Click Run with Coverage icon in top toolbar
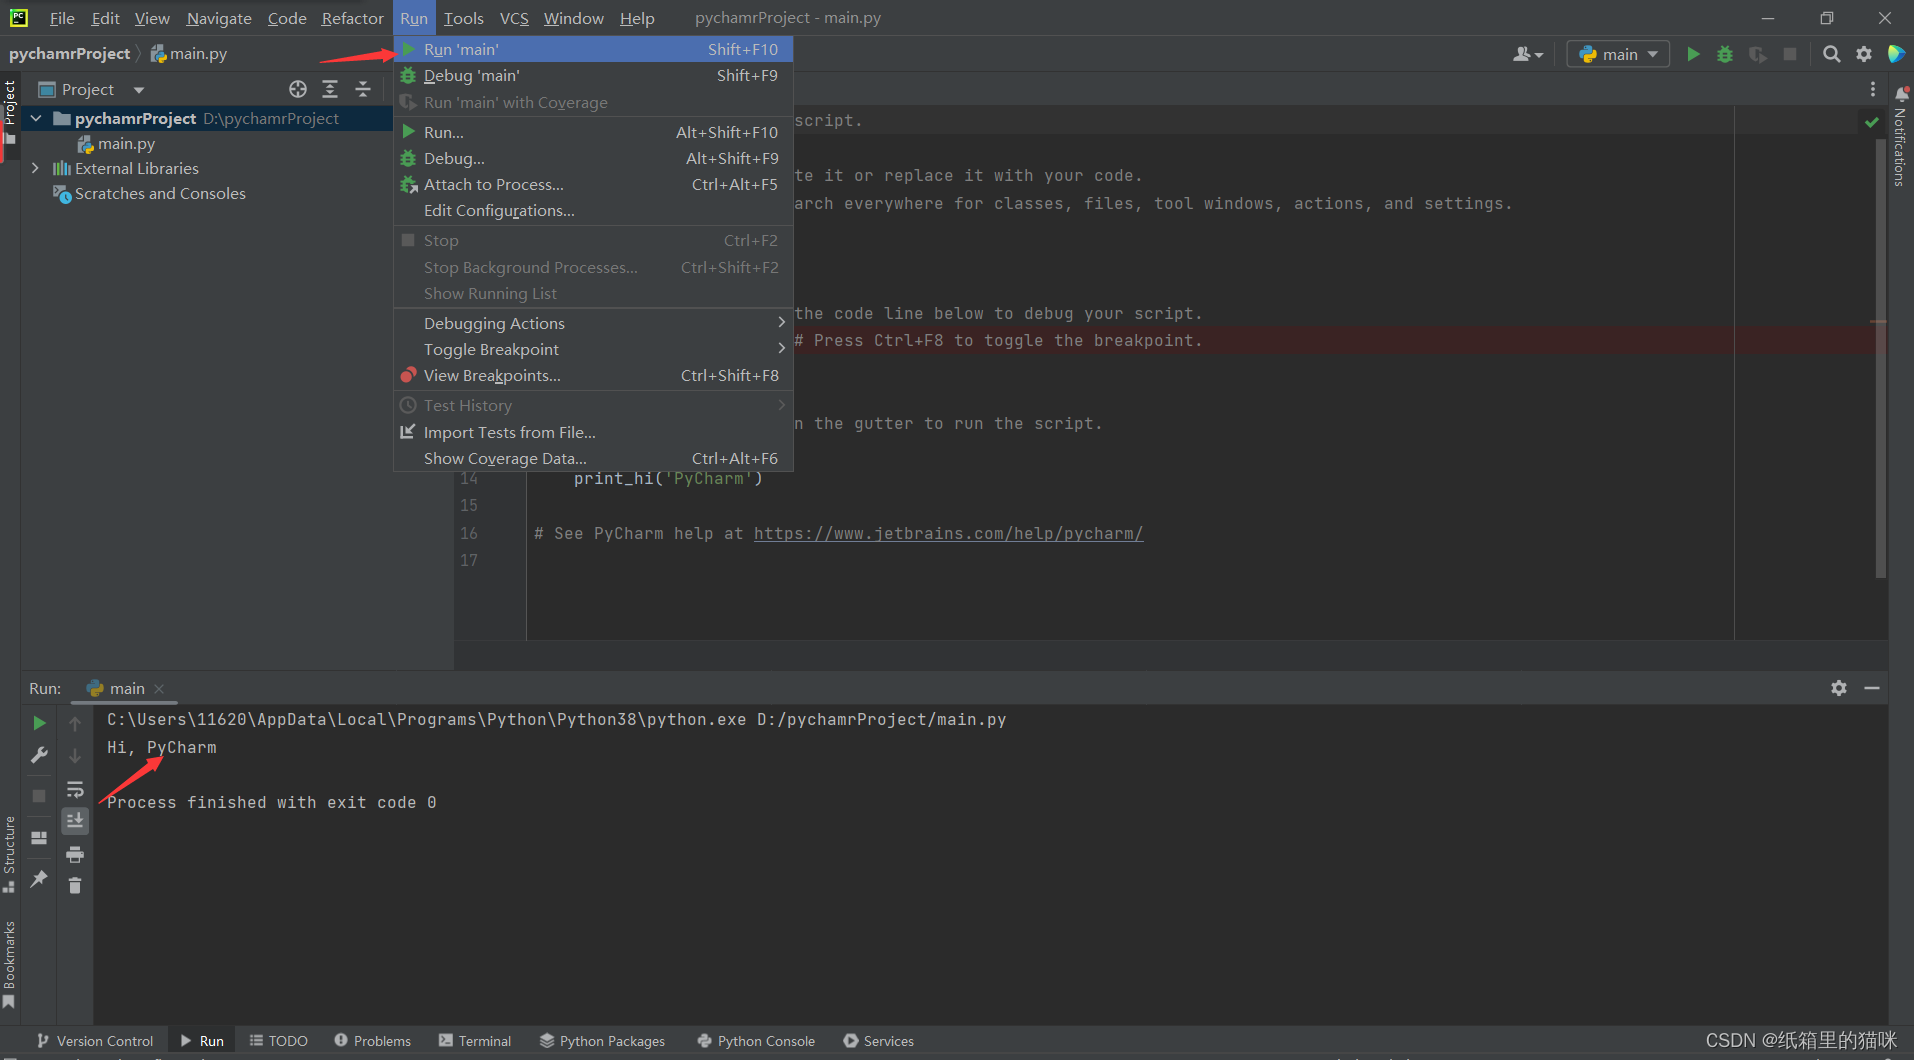The width and height of the screenshot is (1914, 1060). (1757, 54)
